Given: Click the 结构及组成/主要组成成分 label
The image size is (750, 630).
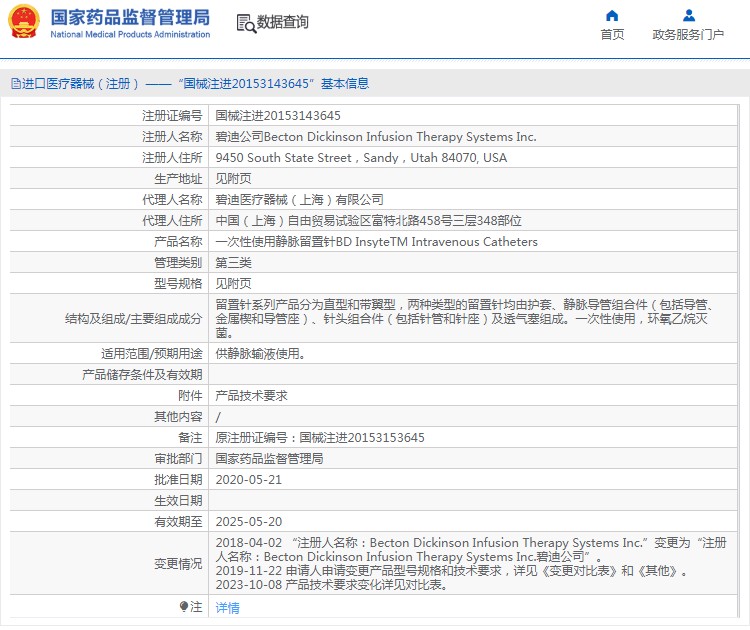Looking at the screenshot, I should tap(133, 319).
